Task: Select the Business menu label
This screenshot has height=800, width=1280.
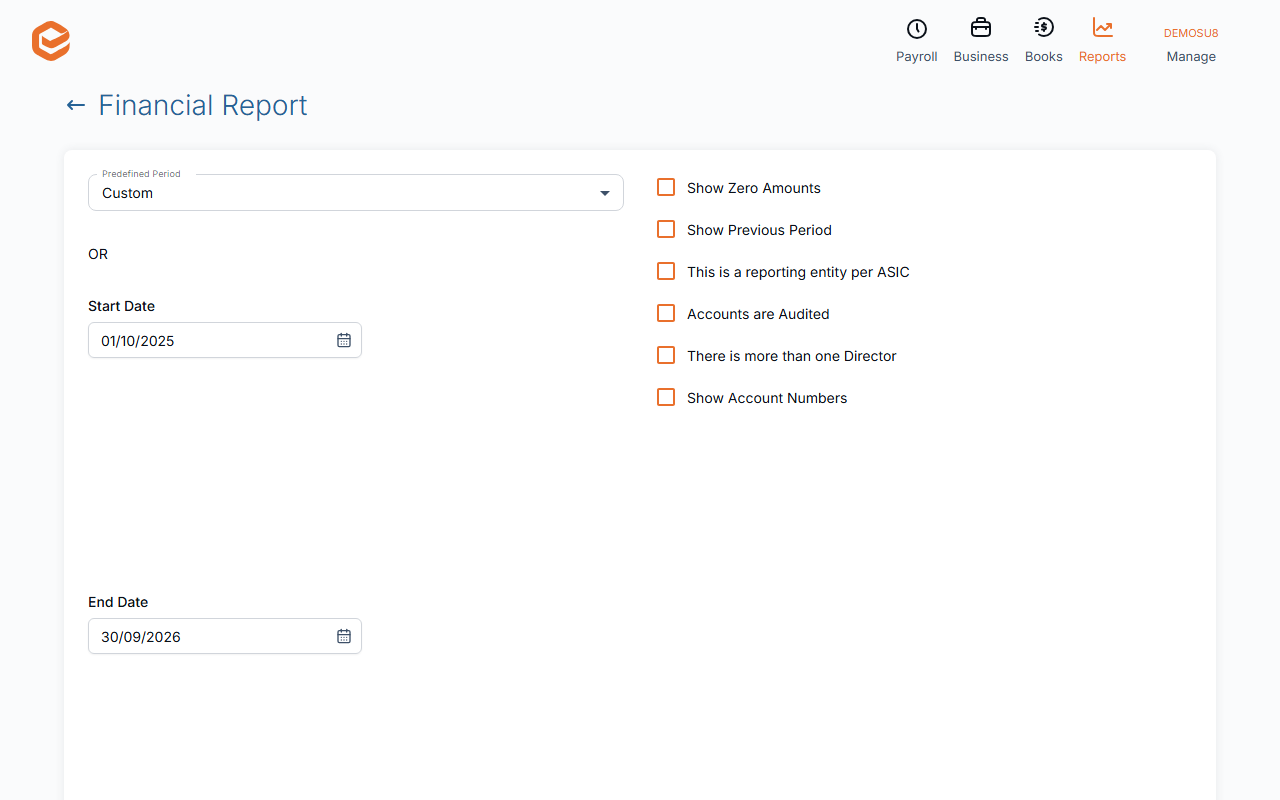Action: click(981, 57)
